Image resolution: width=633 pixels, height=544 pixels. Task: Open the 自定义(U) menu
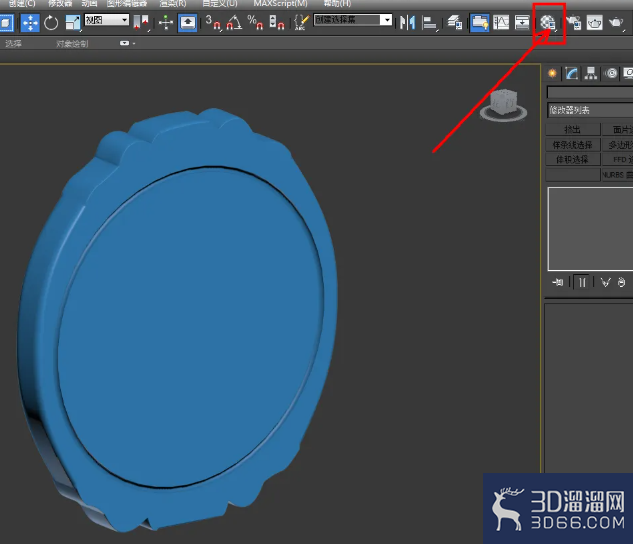tap(220, 4)
